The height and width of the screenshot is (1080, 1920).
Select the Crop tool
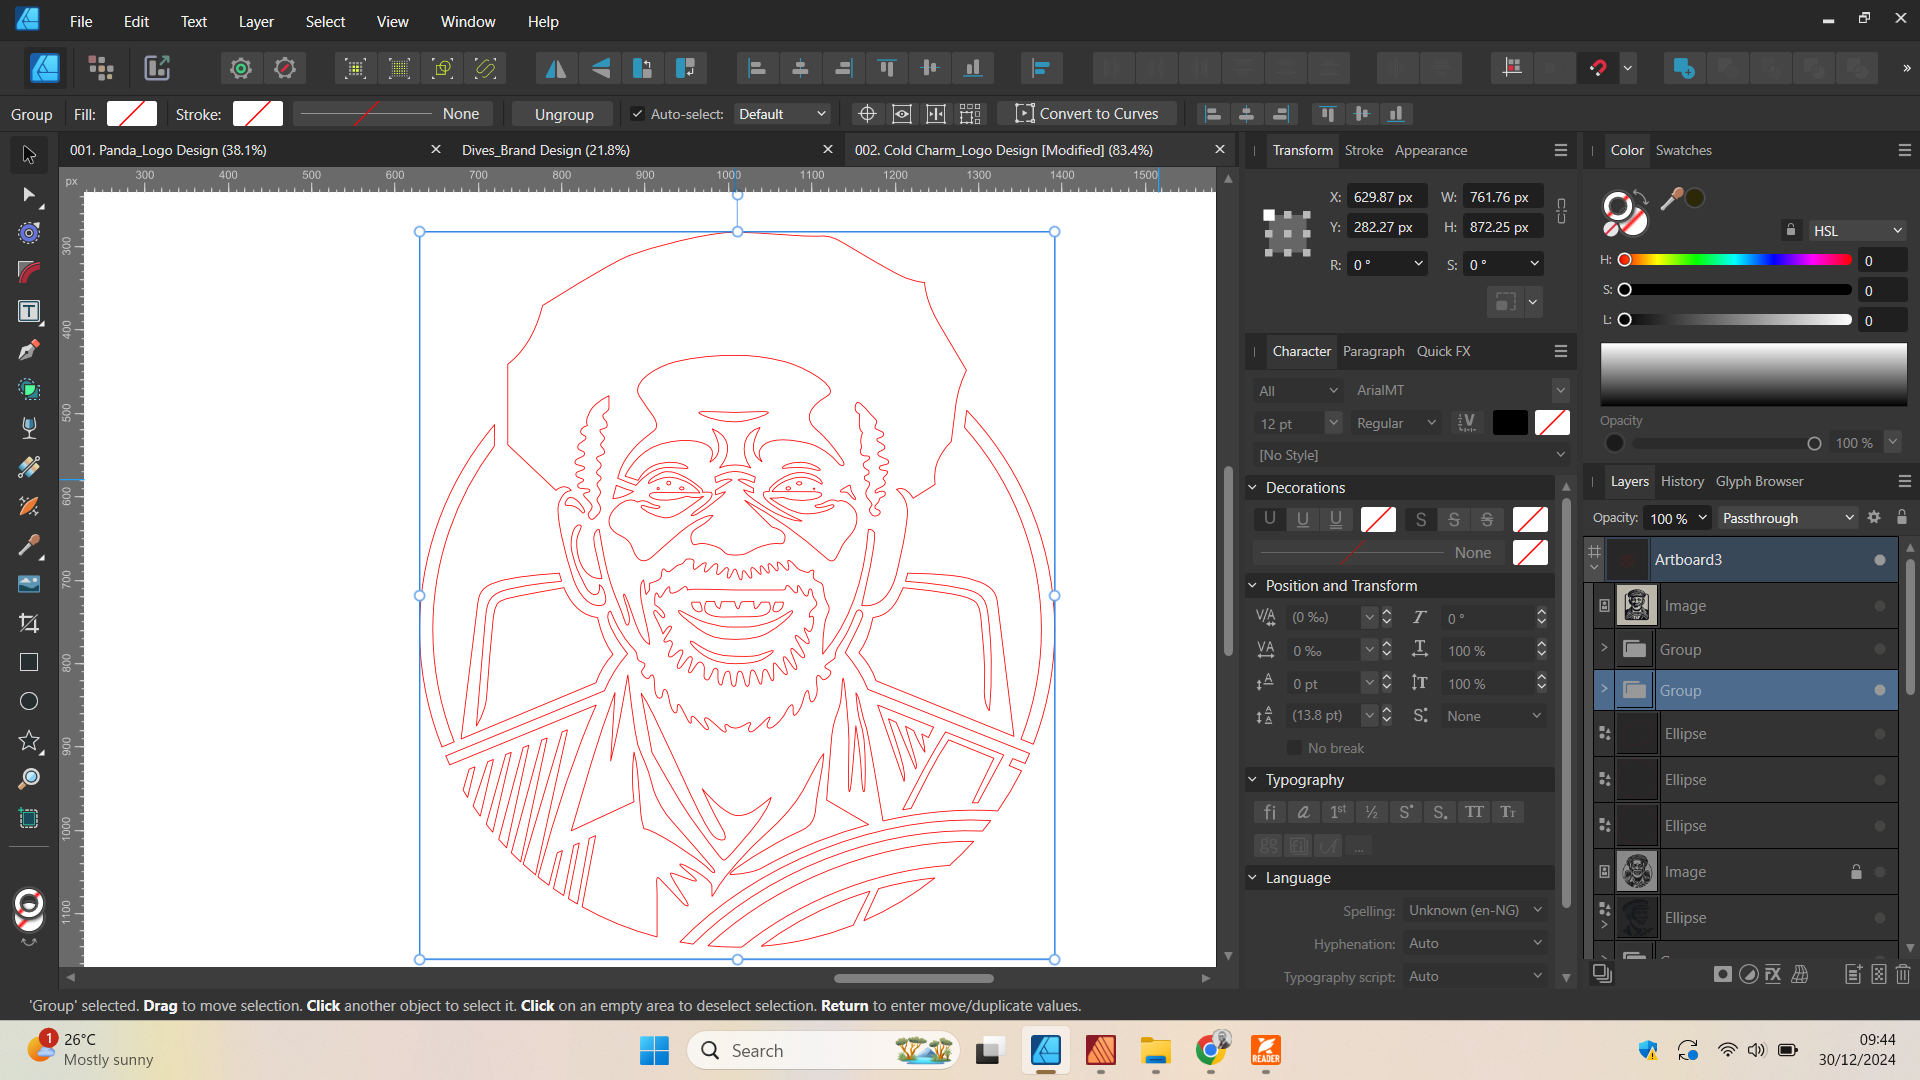click(x=29, y=623)
